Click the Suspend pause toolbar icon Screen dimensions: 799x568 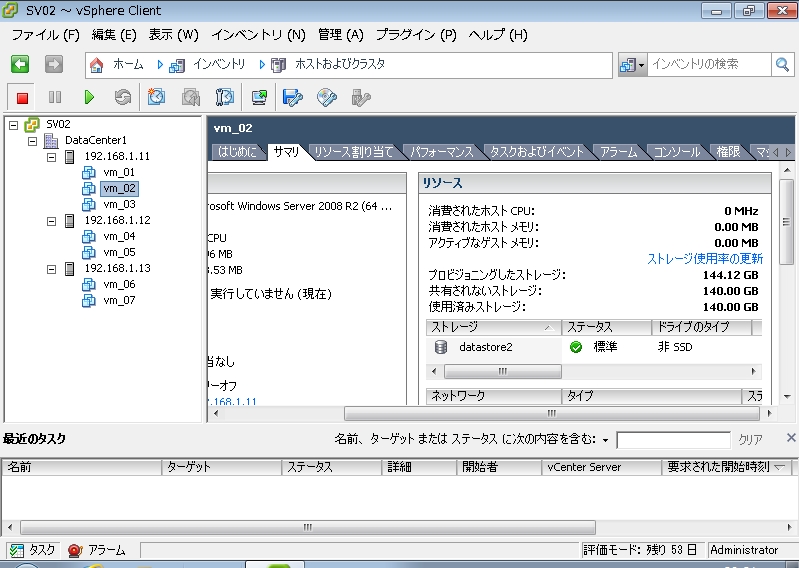(55, 97)
